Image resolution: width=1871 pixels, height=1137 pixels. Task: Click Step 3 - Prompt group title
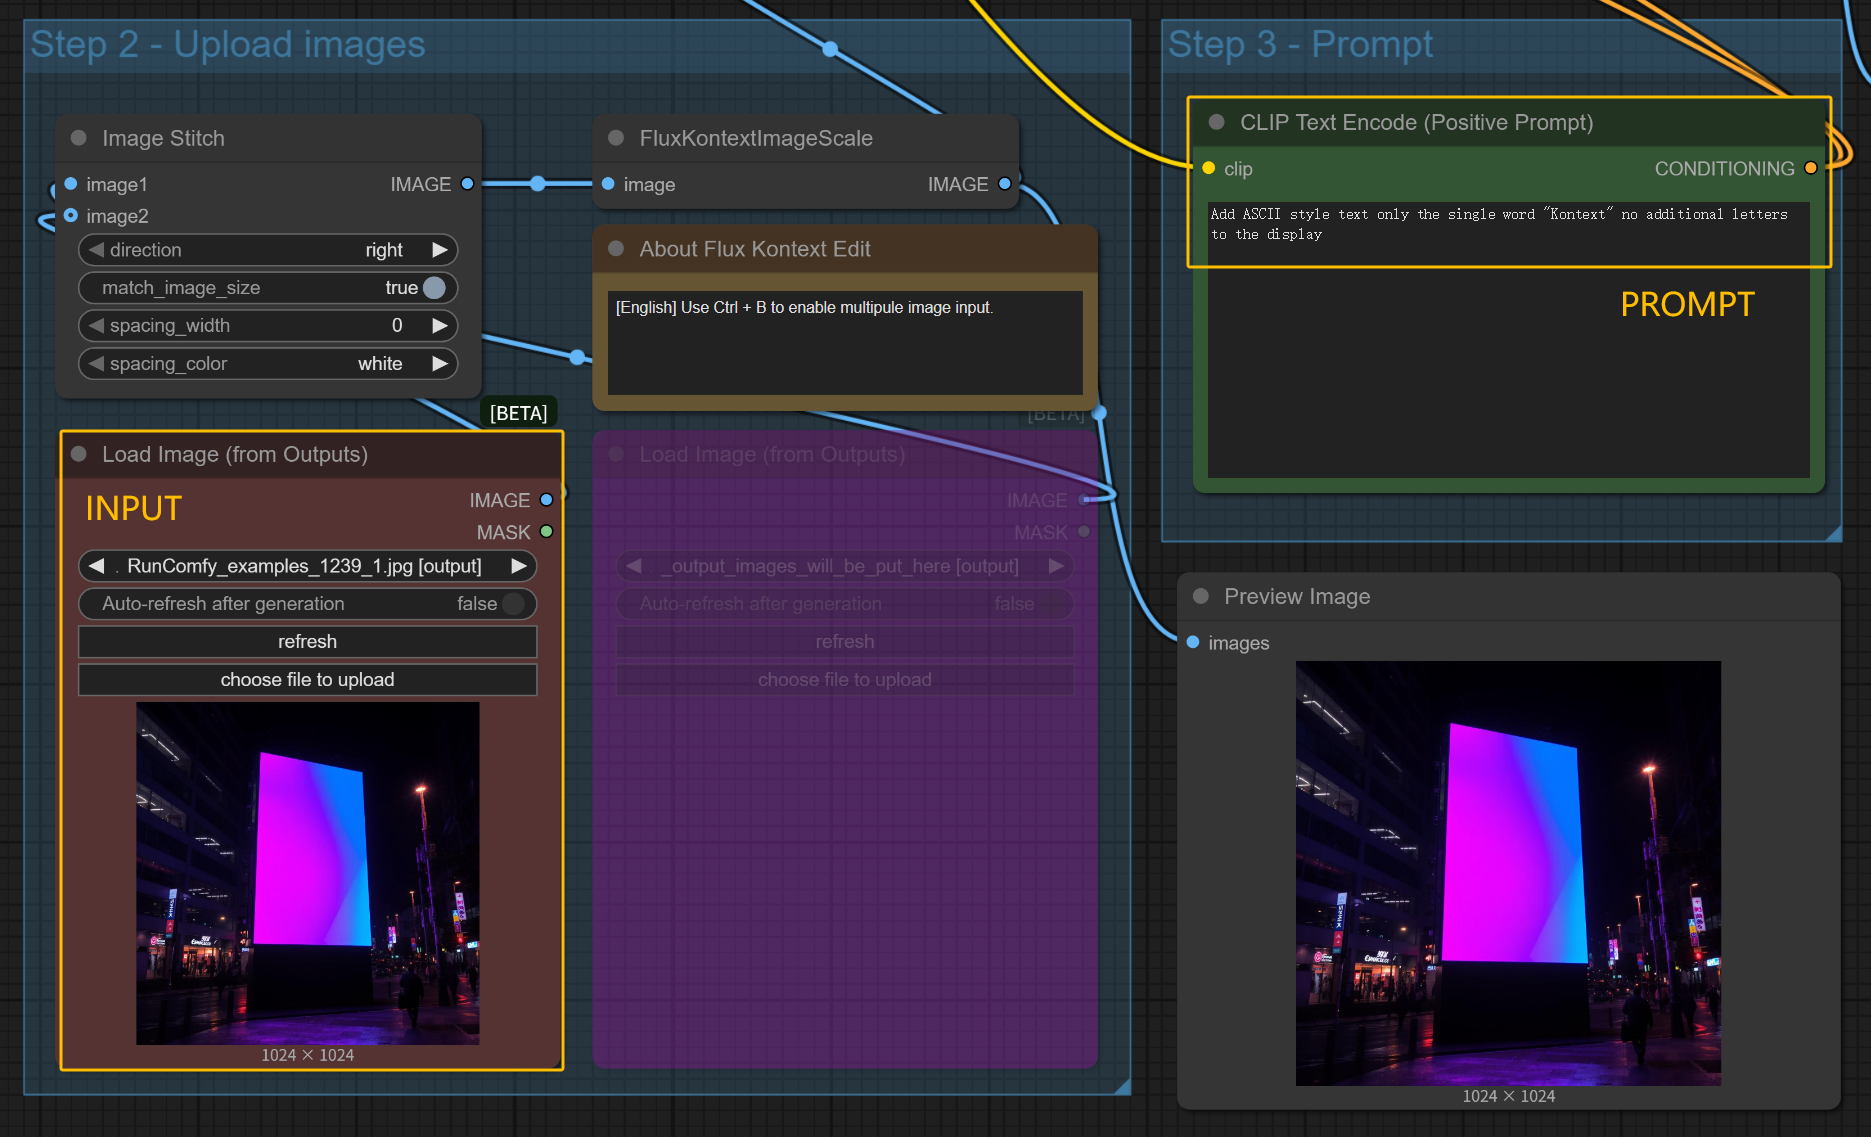click(1300, 44)
